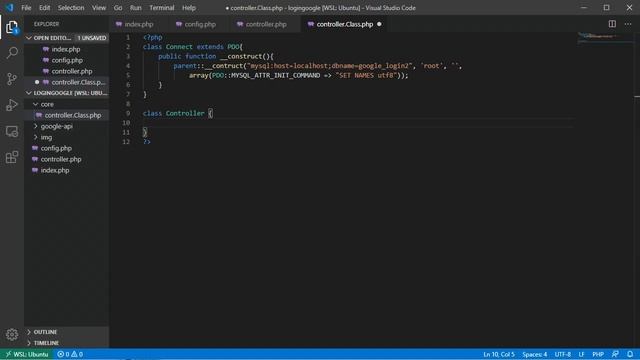The width and height of the screenshot is (640, 360).
Task: Click the vertical scrollbar marker in editor
Action: pyautogui.click(x=637, y=96)
